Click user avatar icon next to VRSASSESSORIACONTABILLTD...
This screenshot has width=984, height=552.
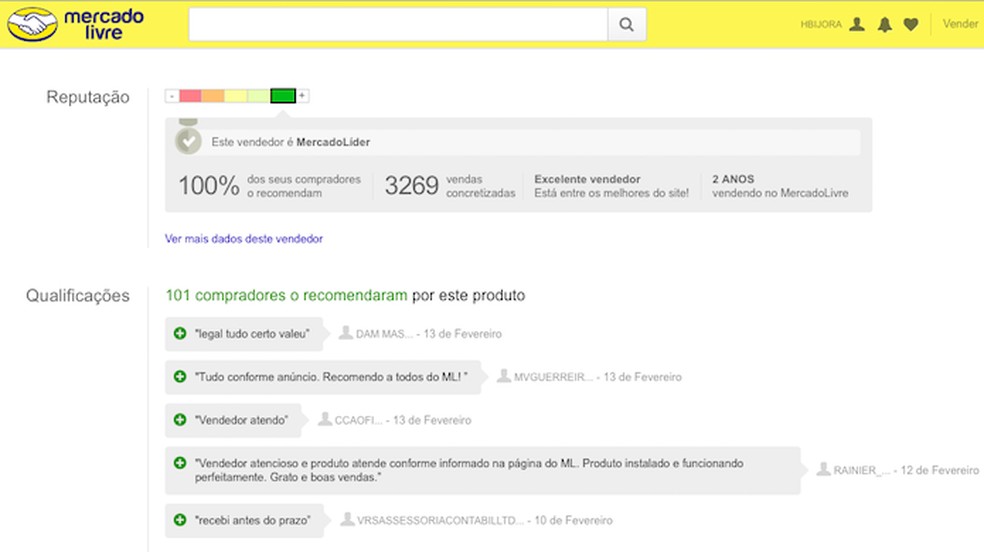pyautogui.click(x=347, y=519)
